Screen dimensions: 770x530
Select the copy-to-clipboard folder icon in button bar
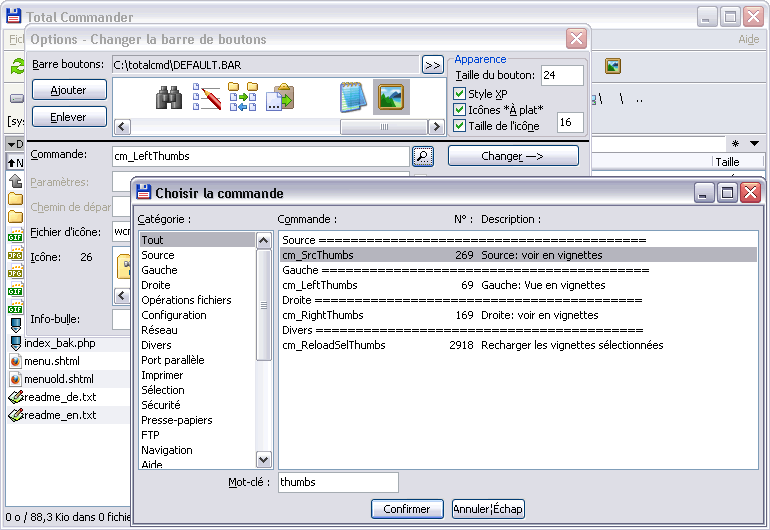point(279,96)
